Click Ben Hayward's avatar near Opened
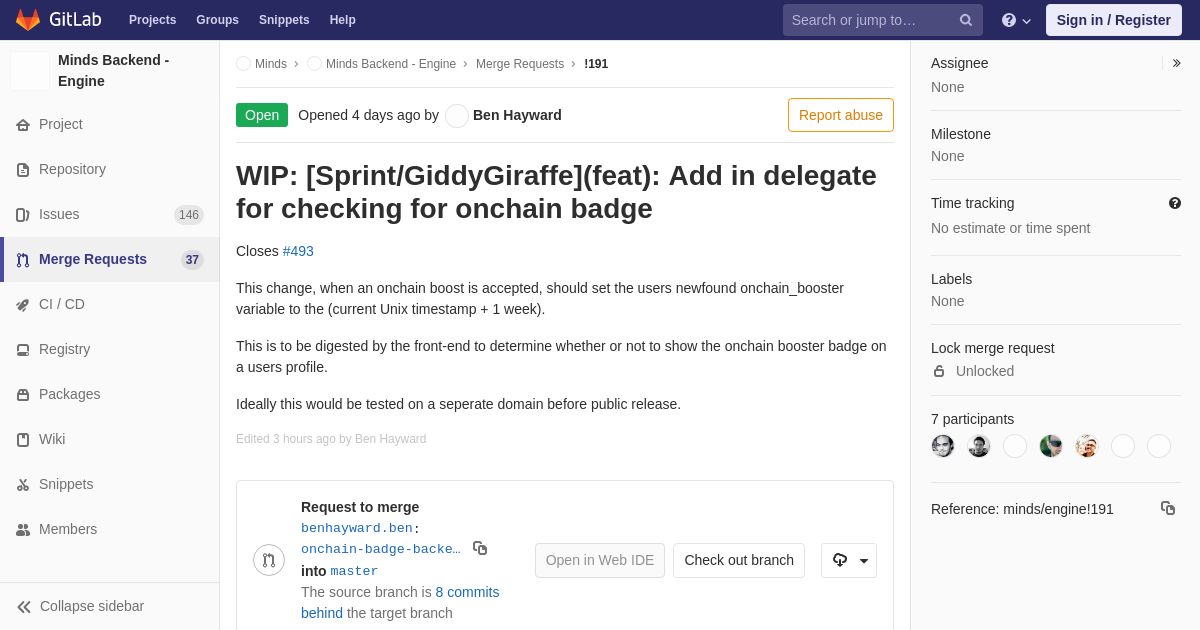 (457, 116)
